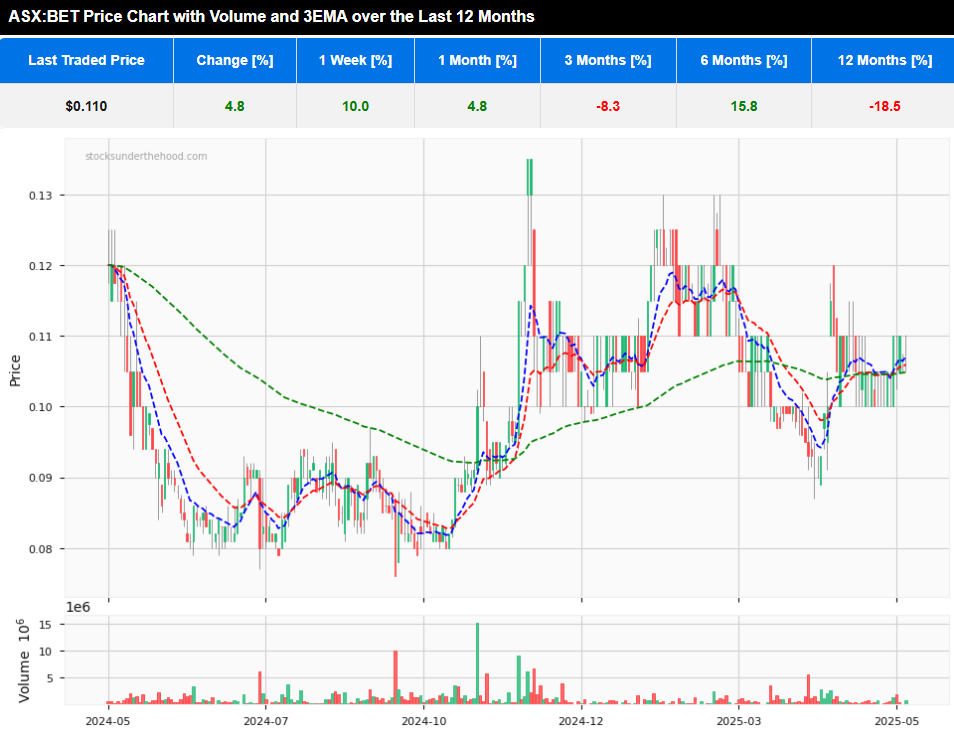Select the '1 Month [%]' column header
This screenshot has height=736, width=954.
(478, 60)
